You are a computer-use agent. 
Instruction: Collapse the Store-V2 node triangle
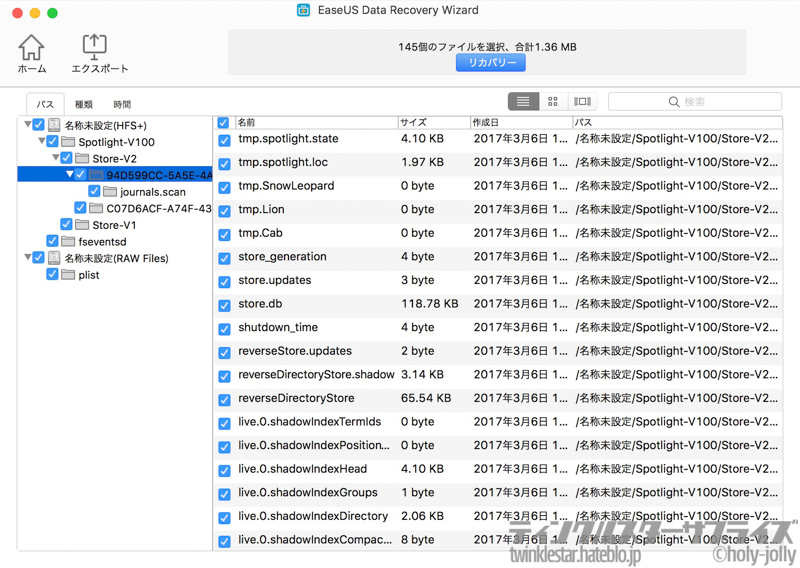pyautogui.click(x=55, y=157)
